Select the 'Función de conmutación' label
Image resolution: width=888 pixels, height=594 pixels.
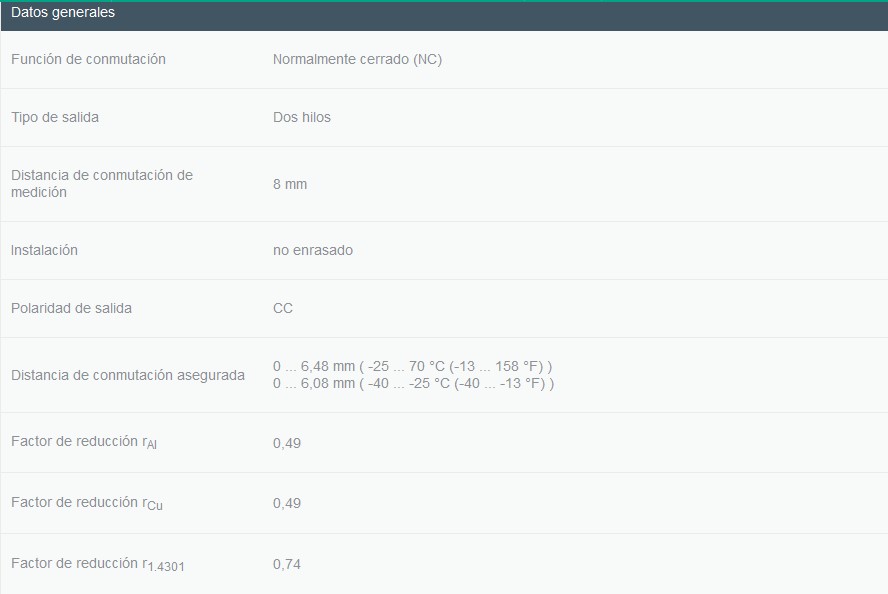click(88, 59)
